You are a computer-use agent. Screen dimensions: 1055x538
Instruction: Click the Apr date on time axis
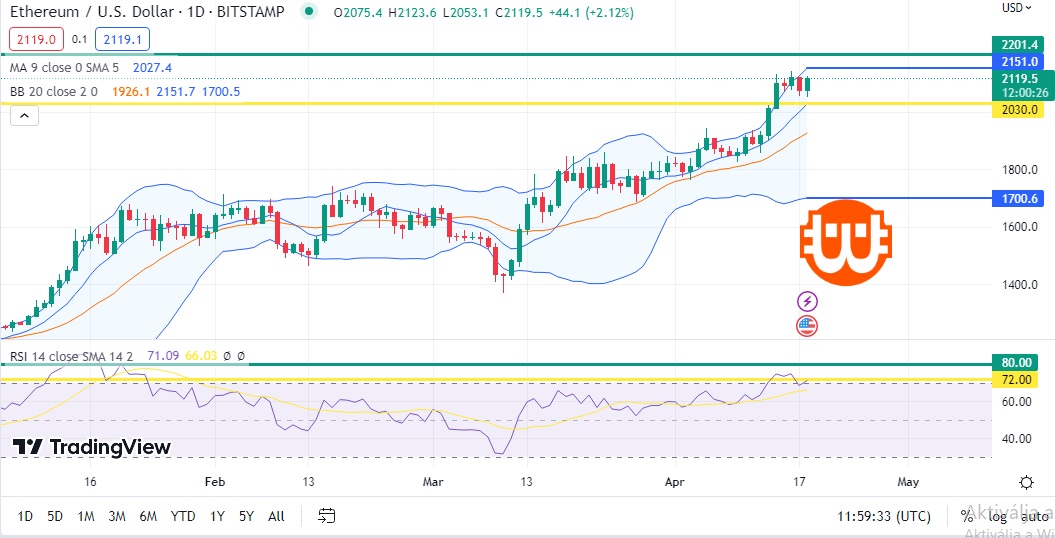pyautogui.click(x=674, y=482)
